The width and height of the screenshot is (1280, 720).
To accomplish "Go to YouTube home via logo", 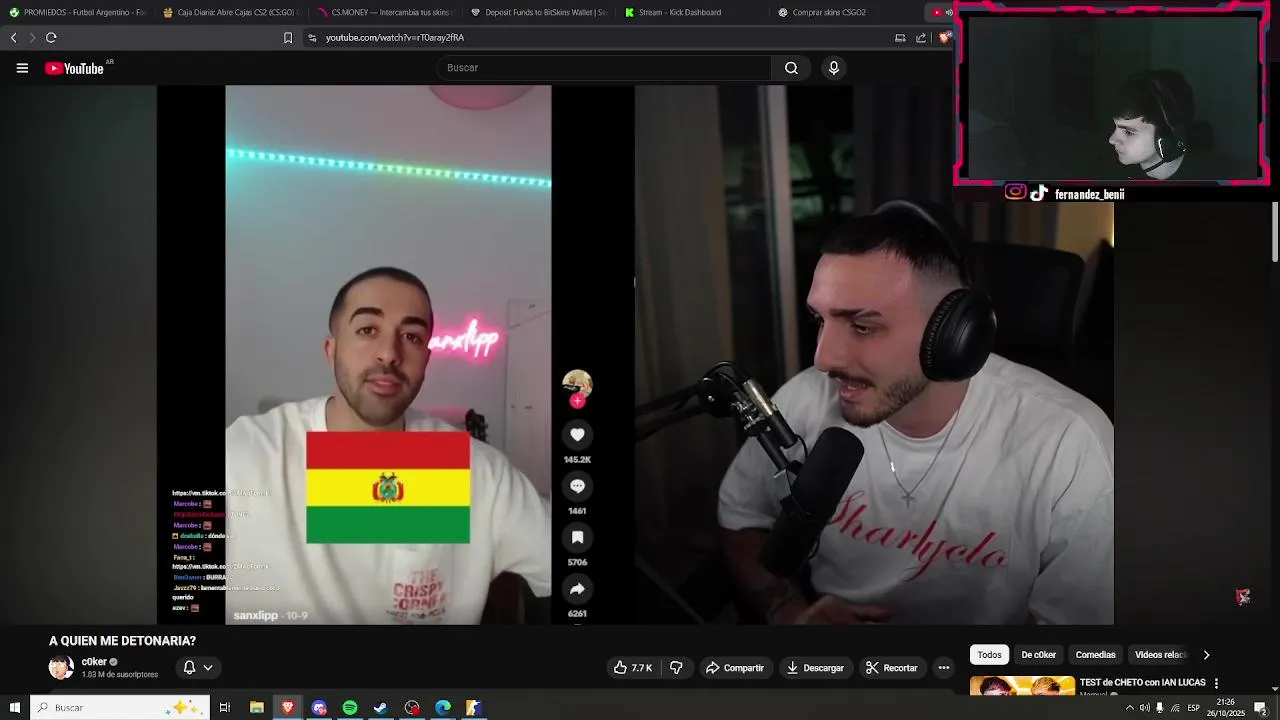I will [74, 68].
